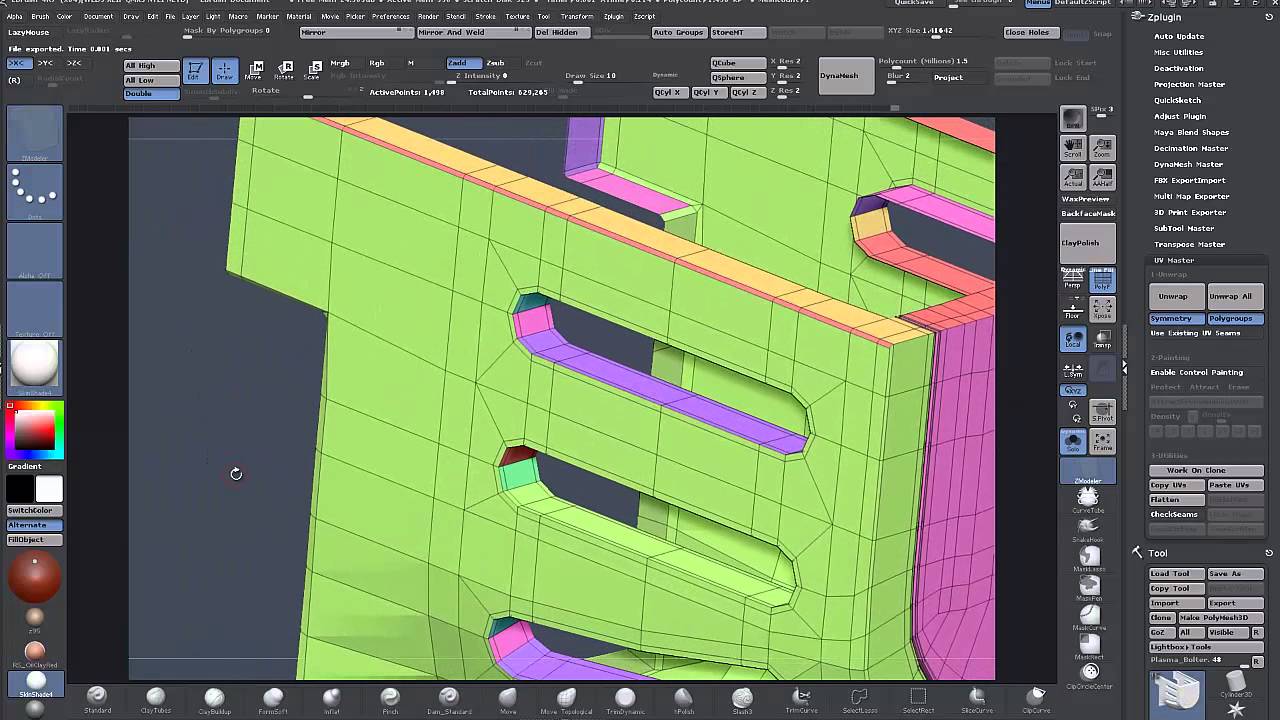
Task: Expand the SubTool Master section
Action: point(1184,228)
